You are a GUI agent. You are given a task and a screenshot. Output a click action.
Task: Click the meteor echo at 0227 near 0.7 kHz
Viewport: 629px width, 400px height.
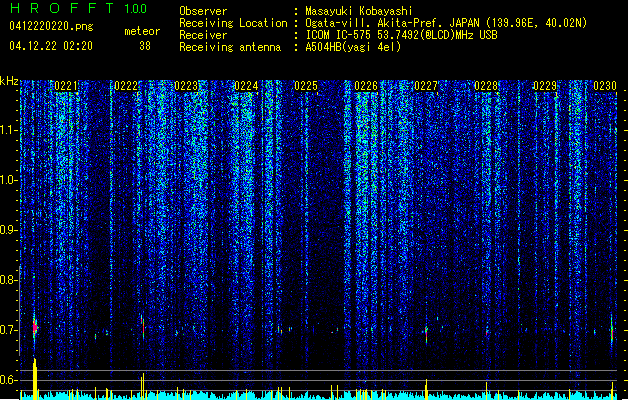click(x=426, y=334)
